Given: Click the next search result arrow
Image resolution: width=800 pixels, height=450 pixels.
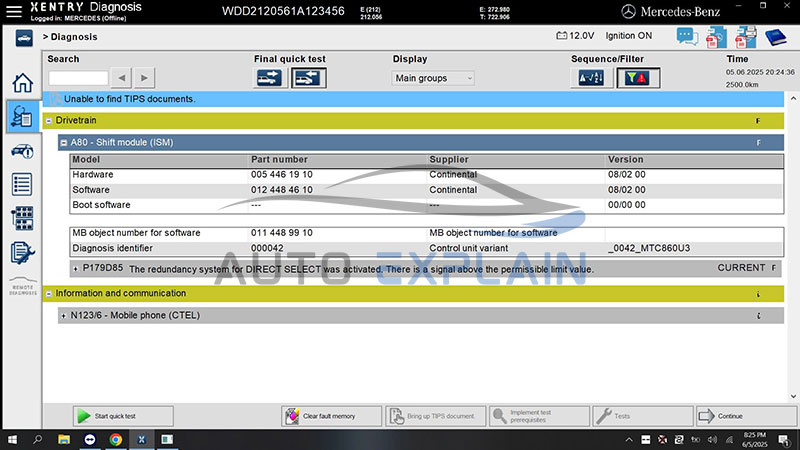Looking at the screenshot, I should point(144,78).
